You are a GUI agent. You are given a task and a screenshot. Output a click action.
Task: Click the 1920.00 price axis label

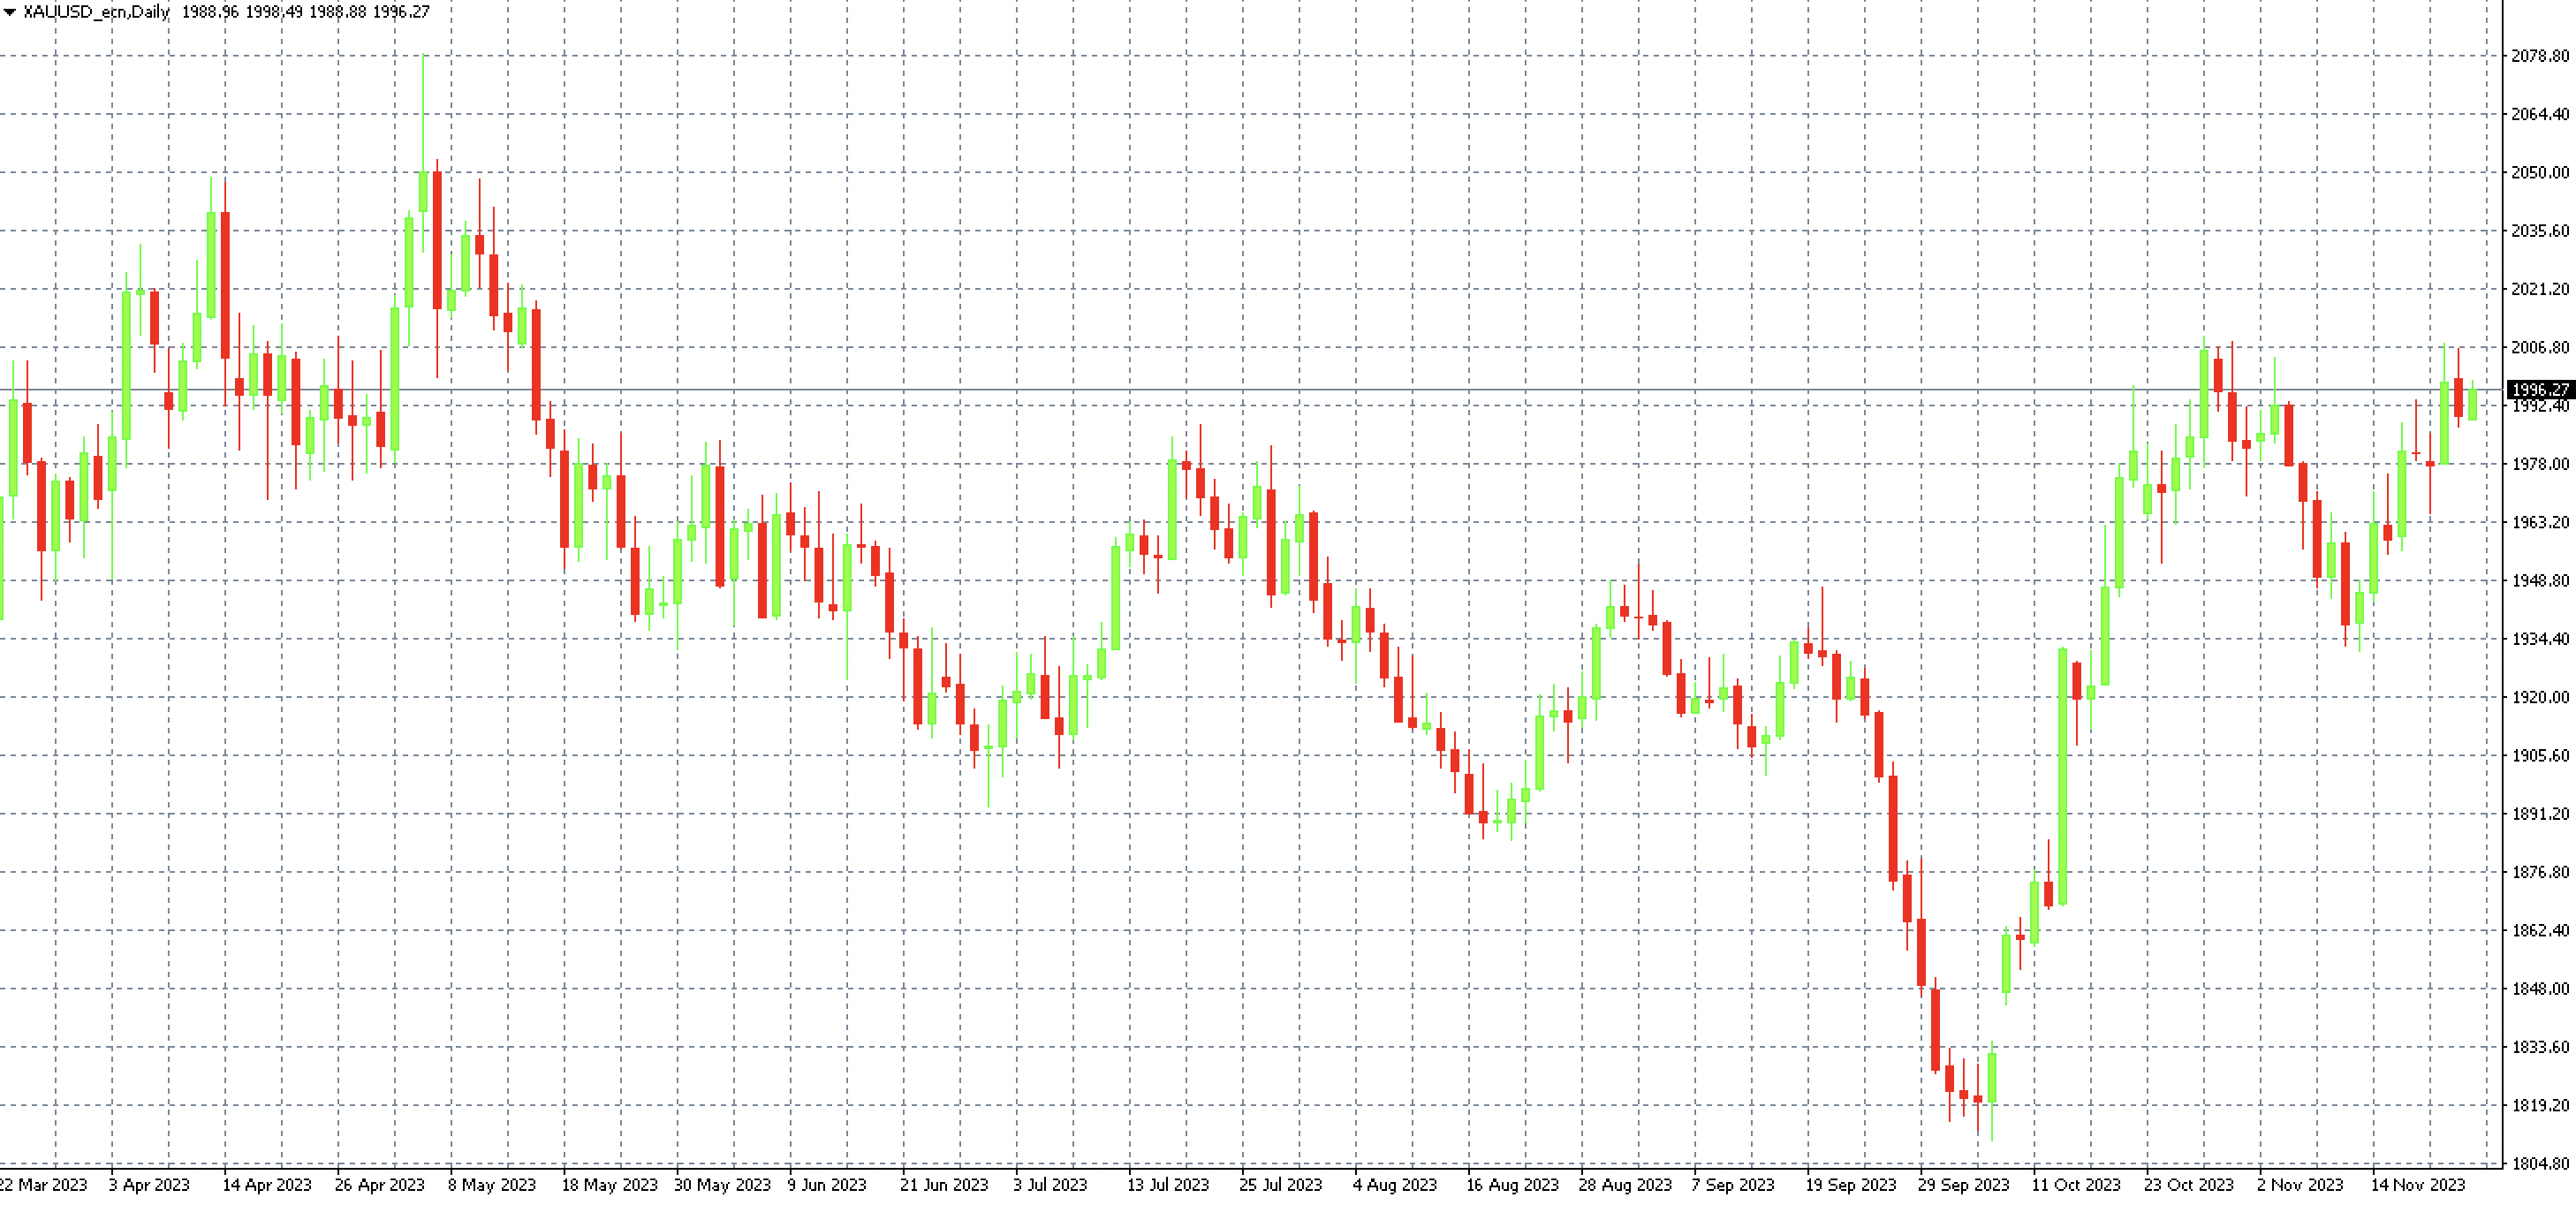[x=2540, y=697]
